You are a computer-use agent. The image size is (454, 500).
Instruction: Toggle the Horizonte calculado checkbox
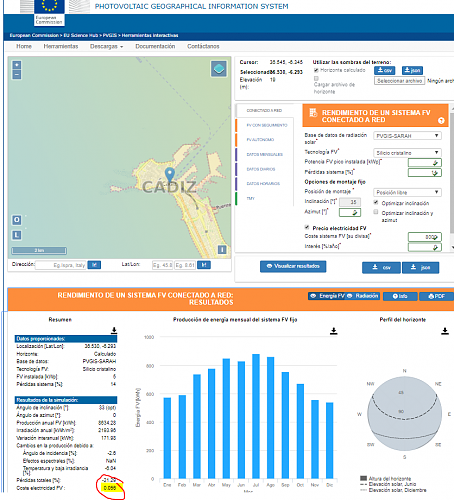[316, 70]
